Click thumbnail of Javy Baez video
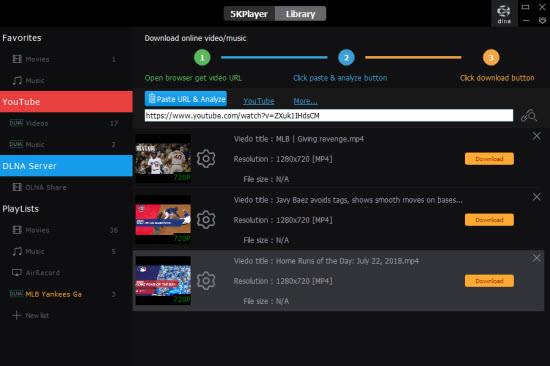Viewport: 550px width, 366px height. click(x=163, y=220)
